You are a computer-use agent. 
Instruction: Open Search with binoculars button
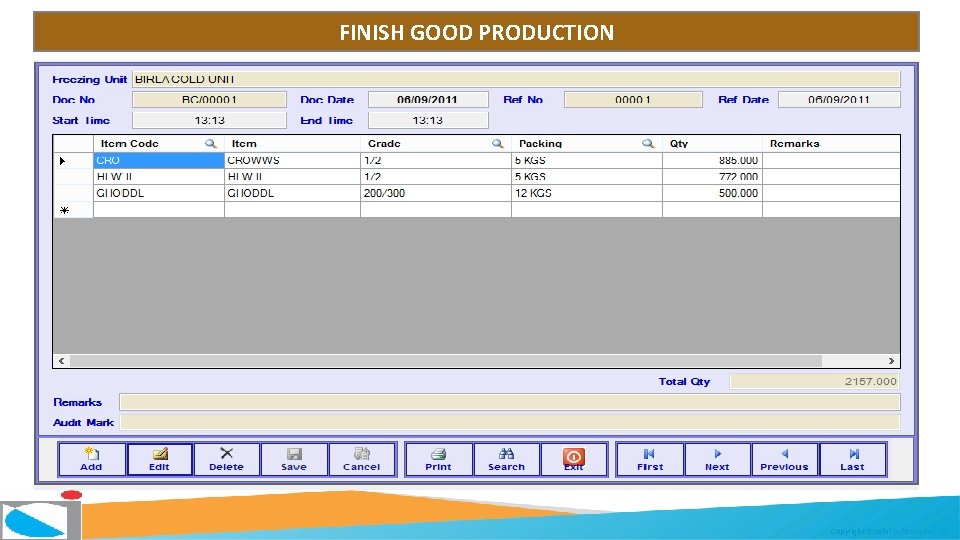(x=506, y=459)
